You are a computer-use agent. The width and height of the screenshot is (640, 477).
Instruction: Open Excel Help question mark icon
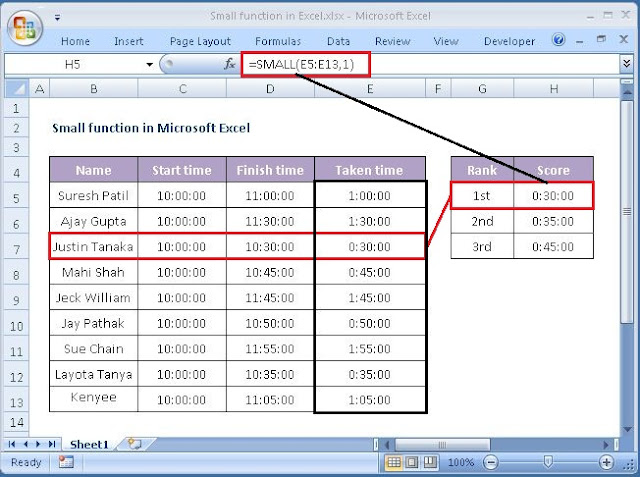[558, 40]
